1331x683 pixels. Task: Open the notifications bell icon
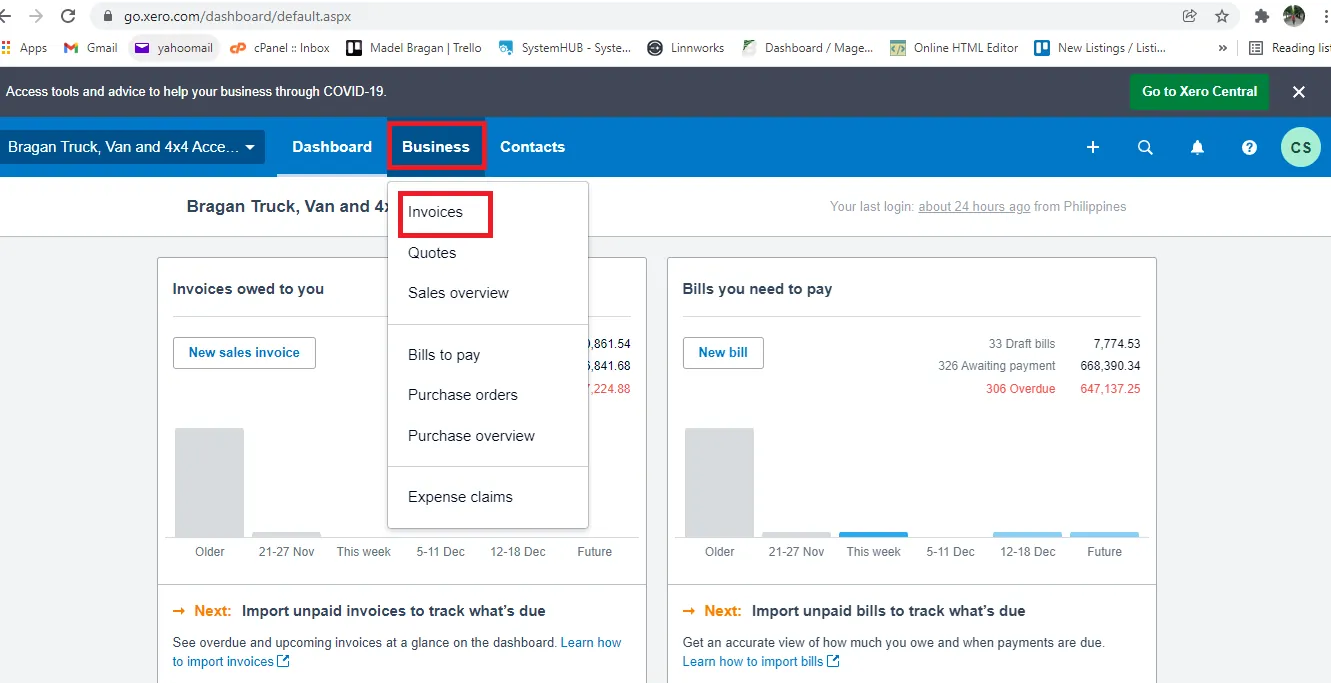point(1197,147)
